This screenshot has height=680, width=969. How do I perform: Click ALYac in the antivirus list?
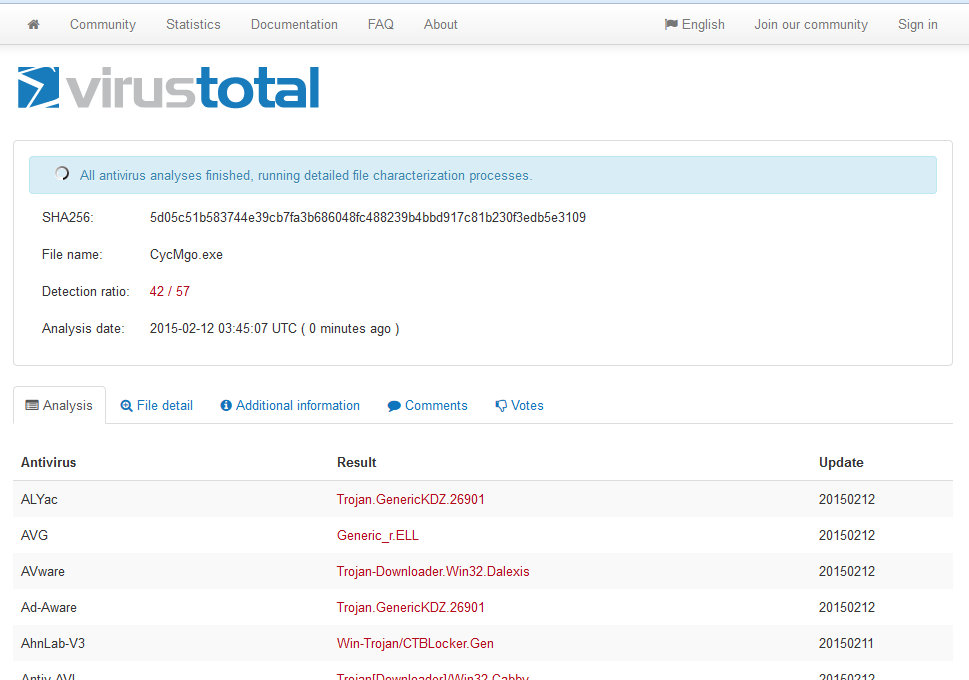pyautogui.click(x=39, y=499)
